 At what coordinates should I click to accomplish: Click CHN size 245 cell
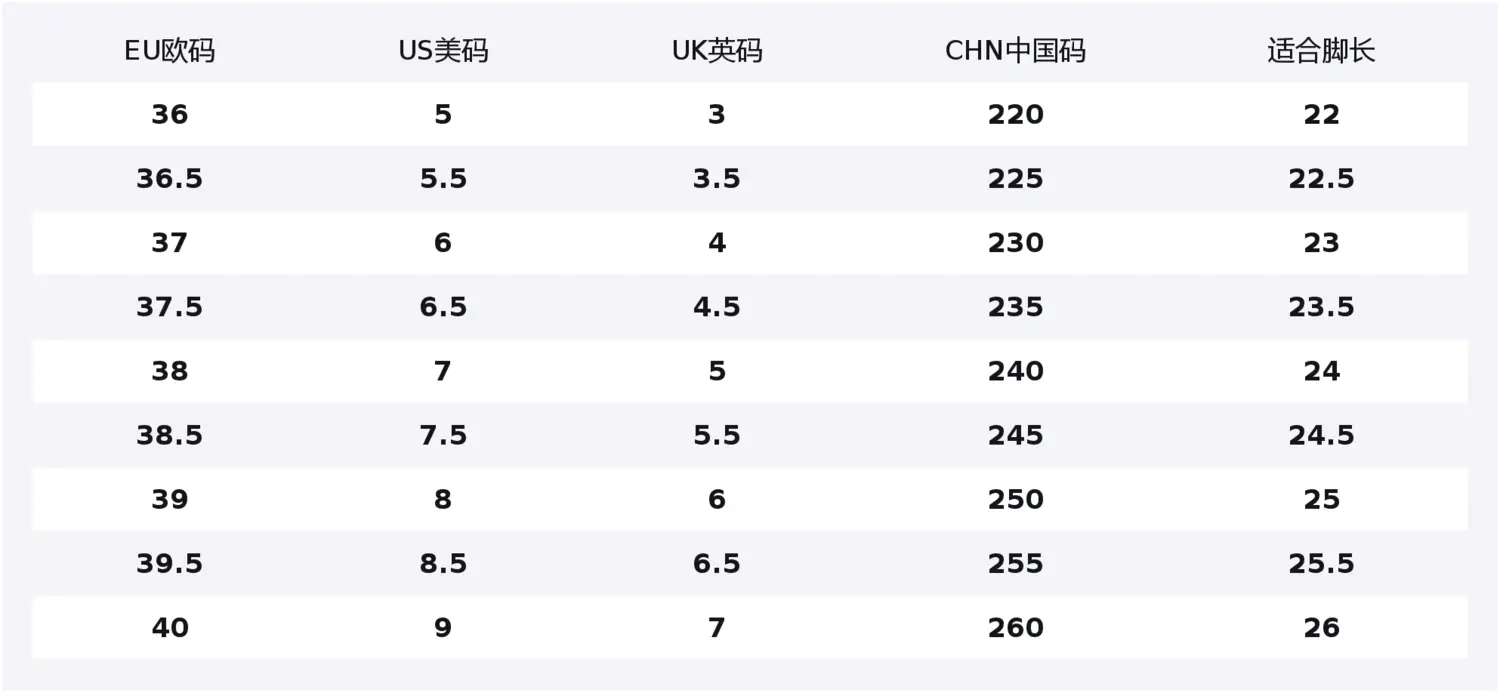(1015, 435)
